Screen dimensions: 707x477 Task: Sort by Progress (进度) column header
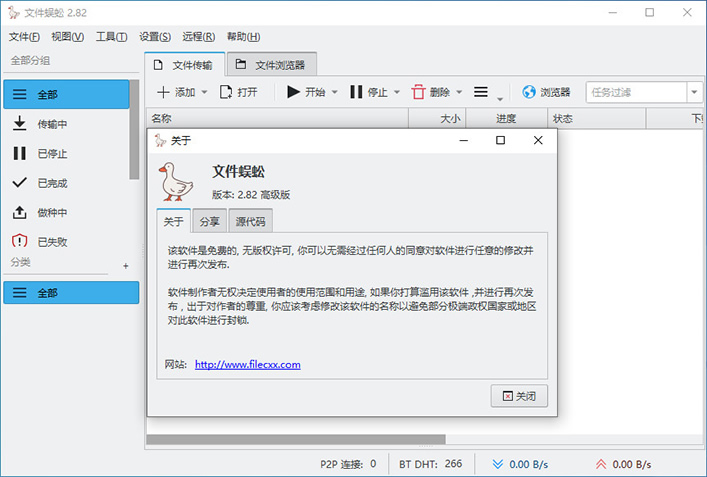506,119
